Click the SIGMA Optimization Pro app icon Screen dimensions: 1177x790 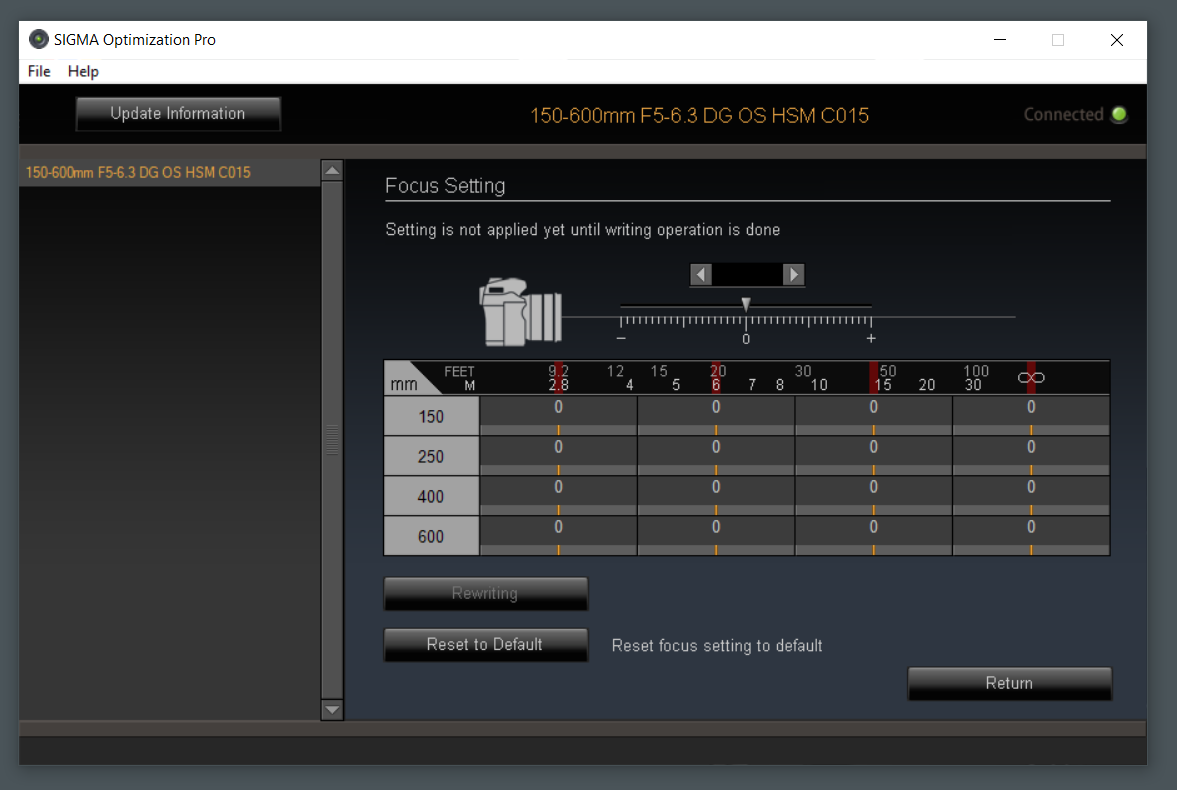[38, 39]
